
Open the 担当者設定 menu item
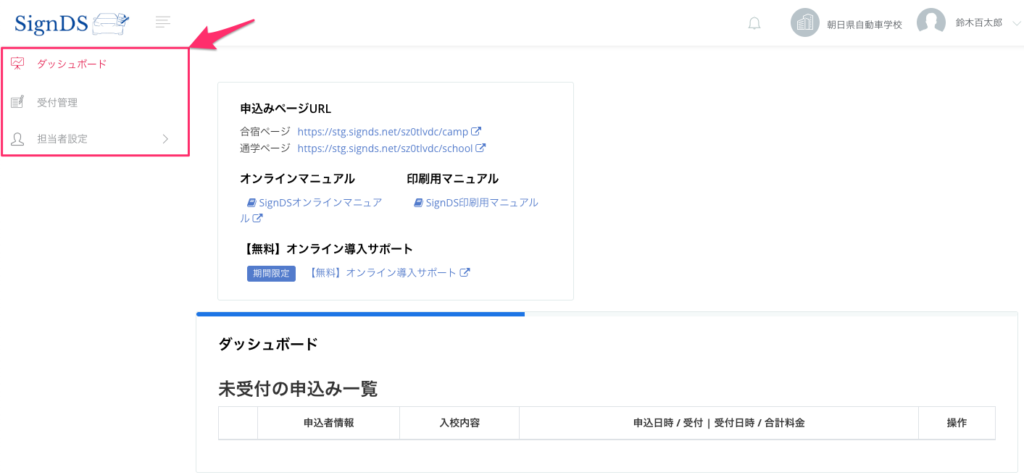(x=62, y=139)
